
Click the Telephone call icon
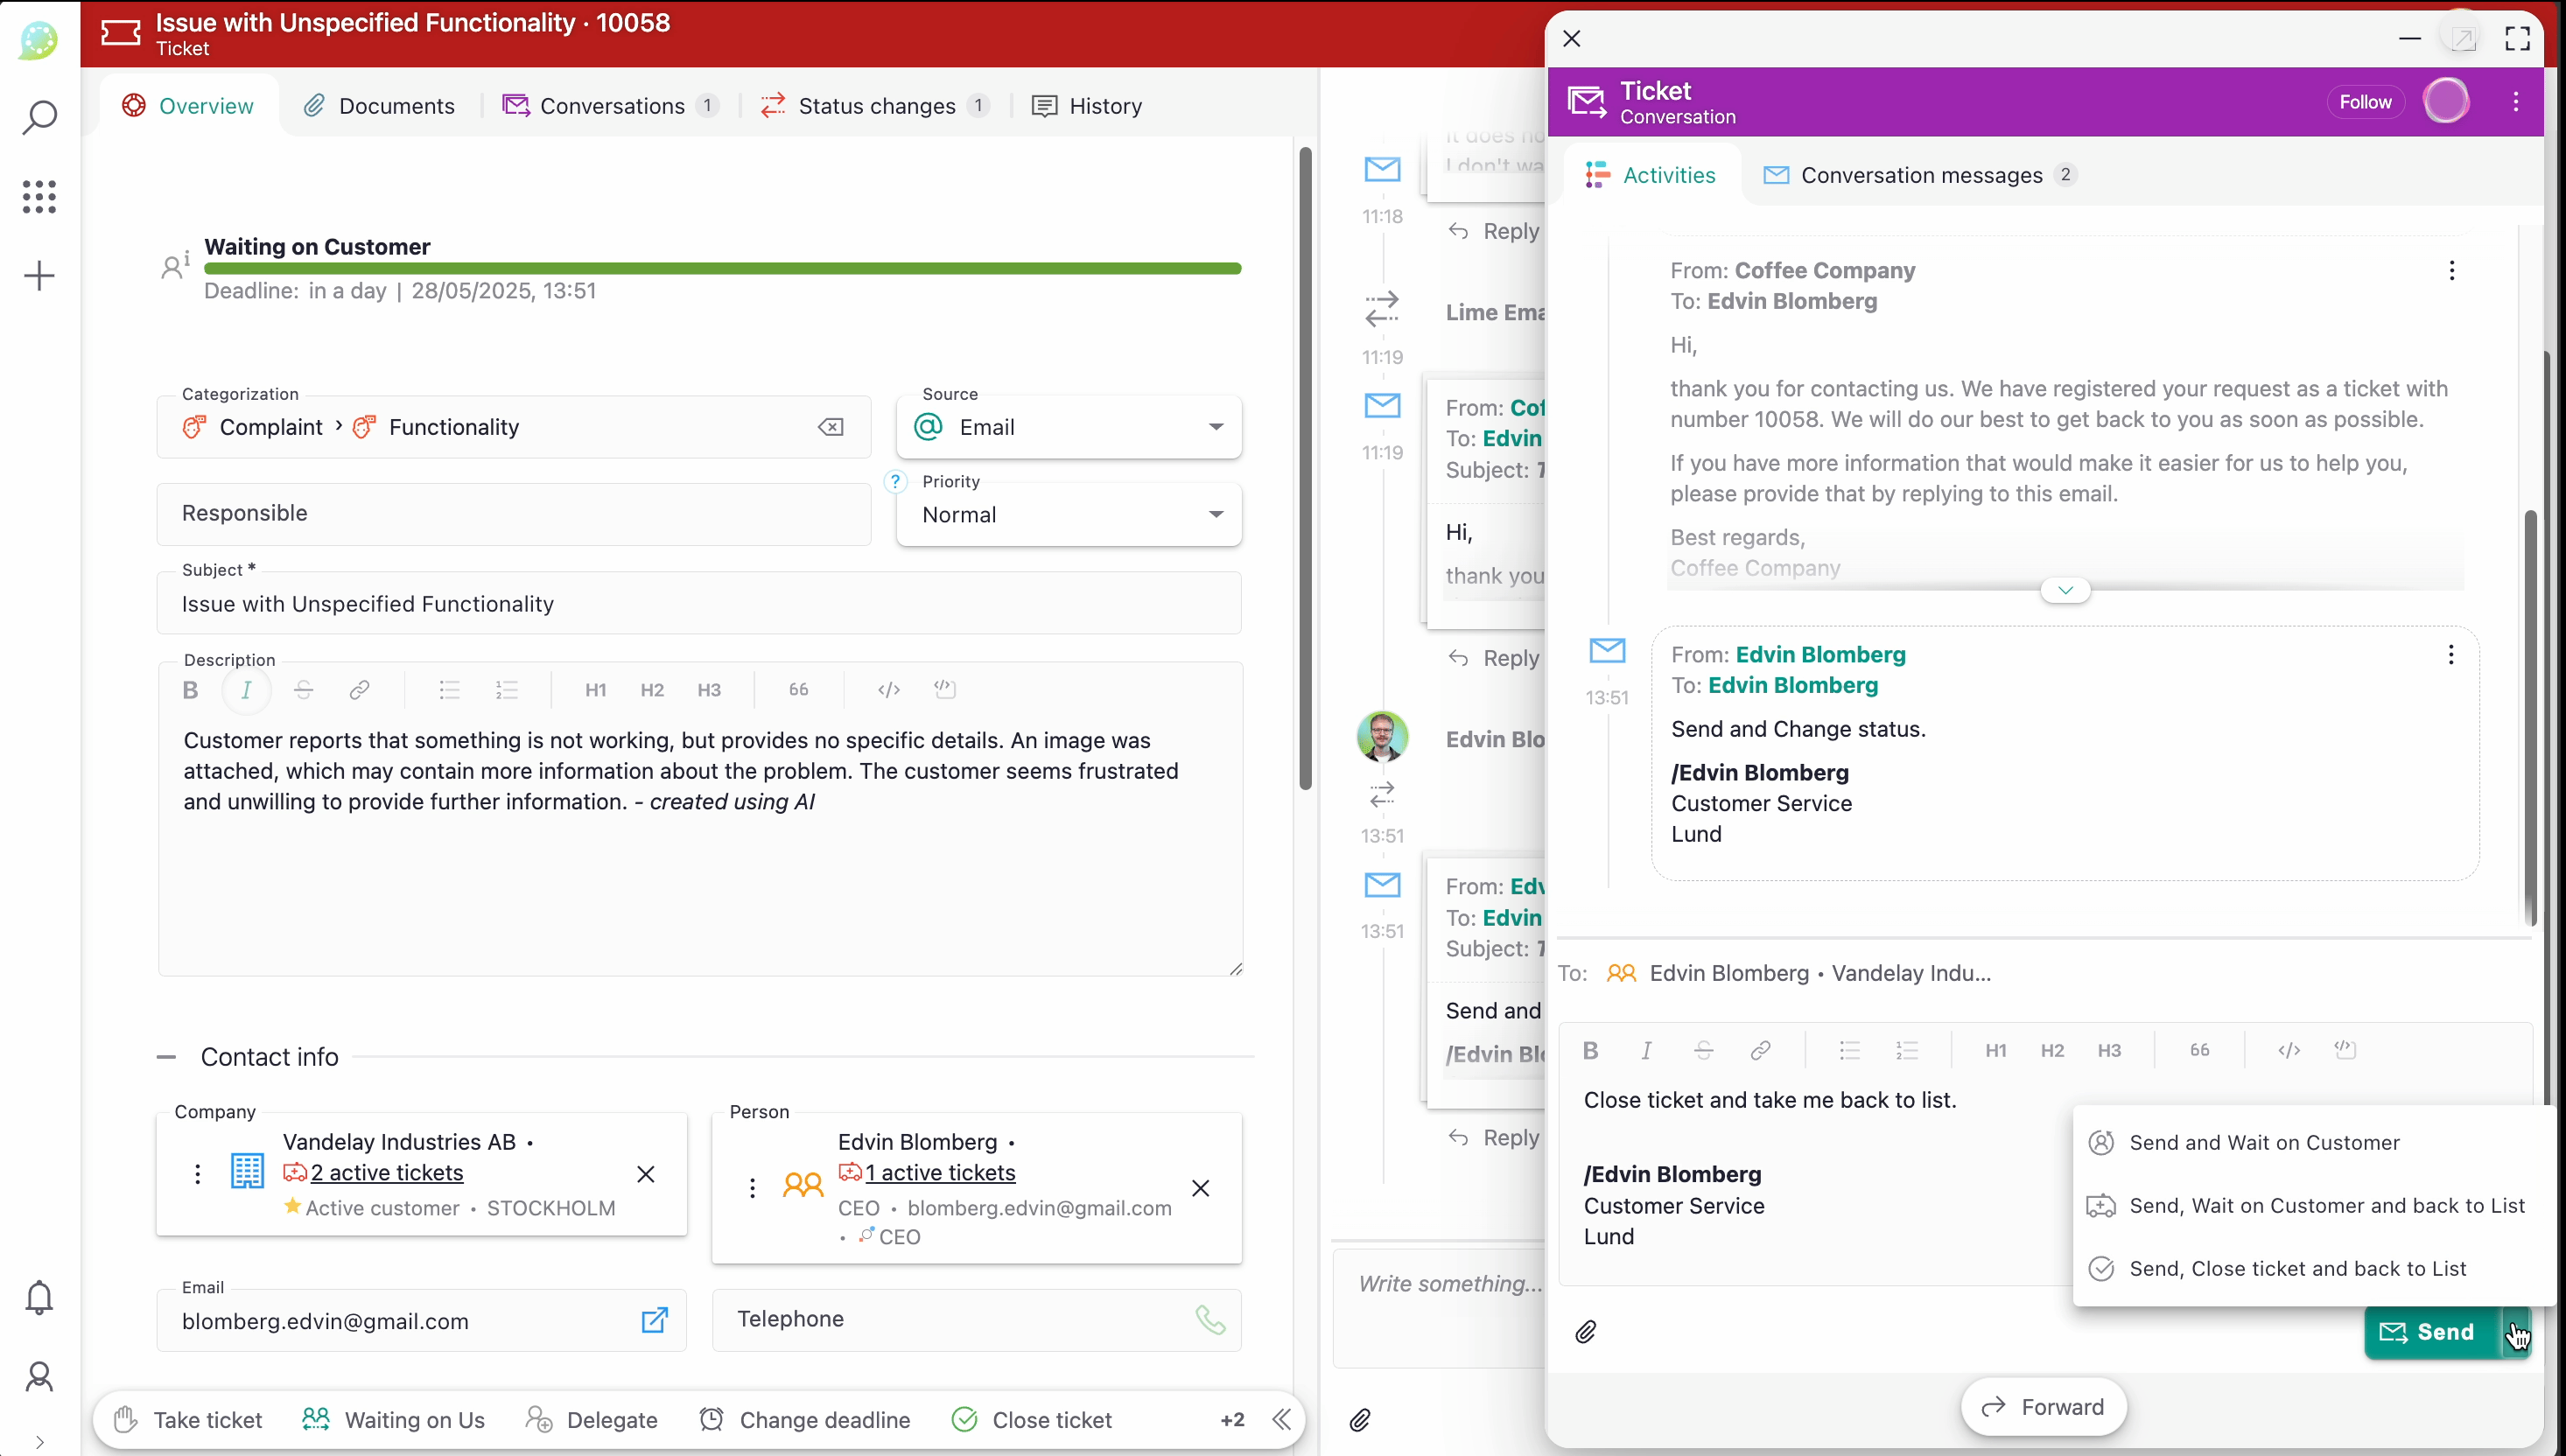pyautogui.click(x=1210, y=1320)
